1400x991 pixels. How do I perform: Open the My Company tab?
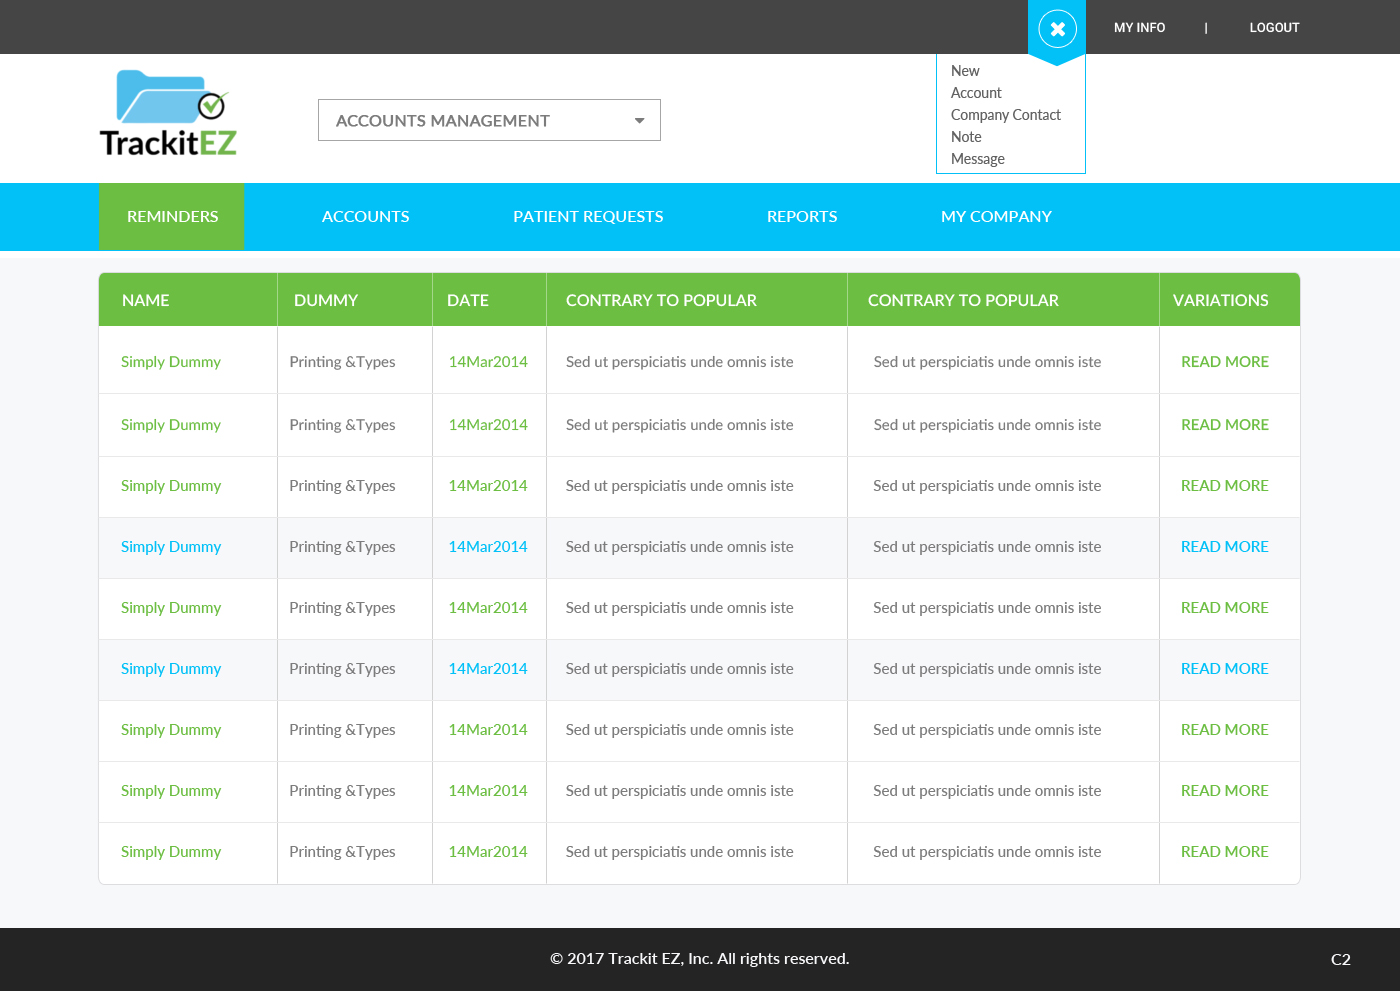(996, 217)
